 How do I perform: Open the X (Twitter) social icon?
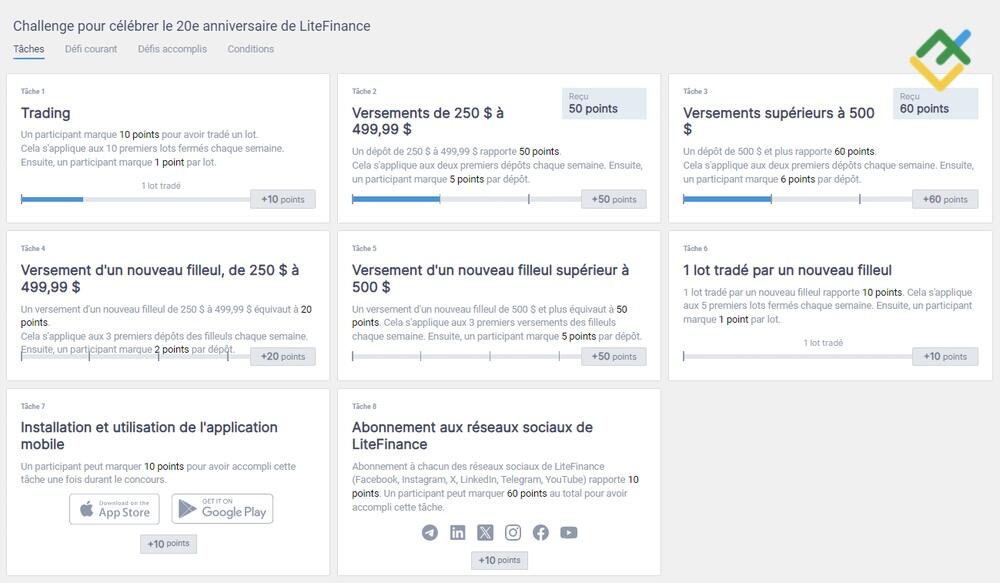click(485, 533)
